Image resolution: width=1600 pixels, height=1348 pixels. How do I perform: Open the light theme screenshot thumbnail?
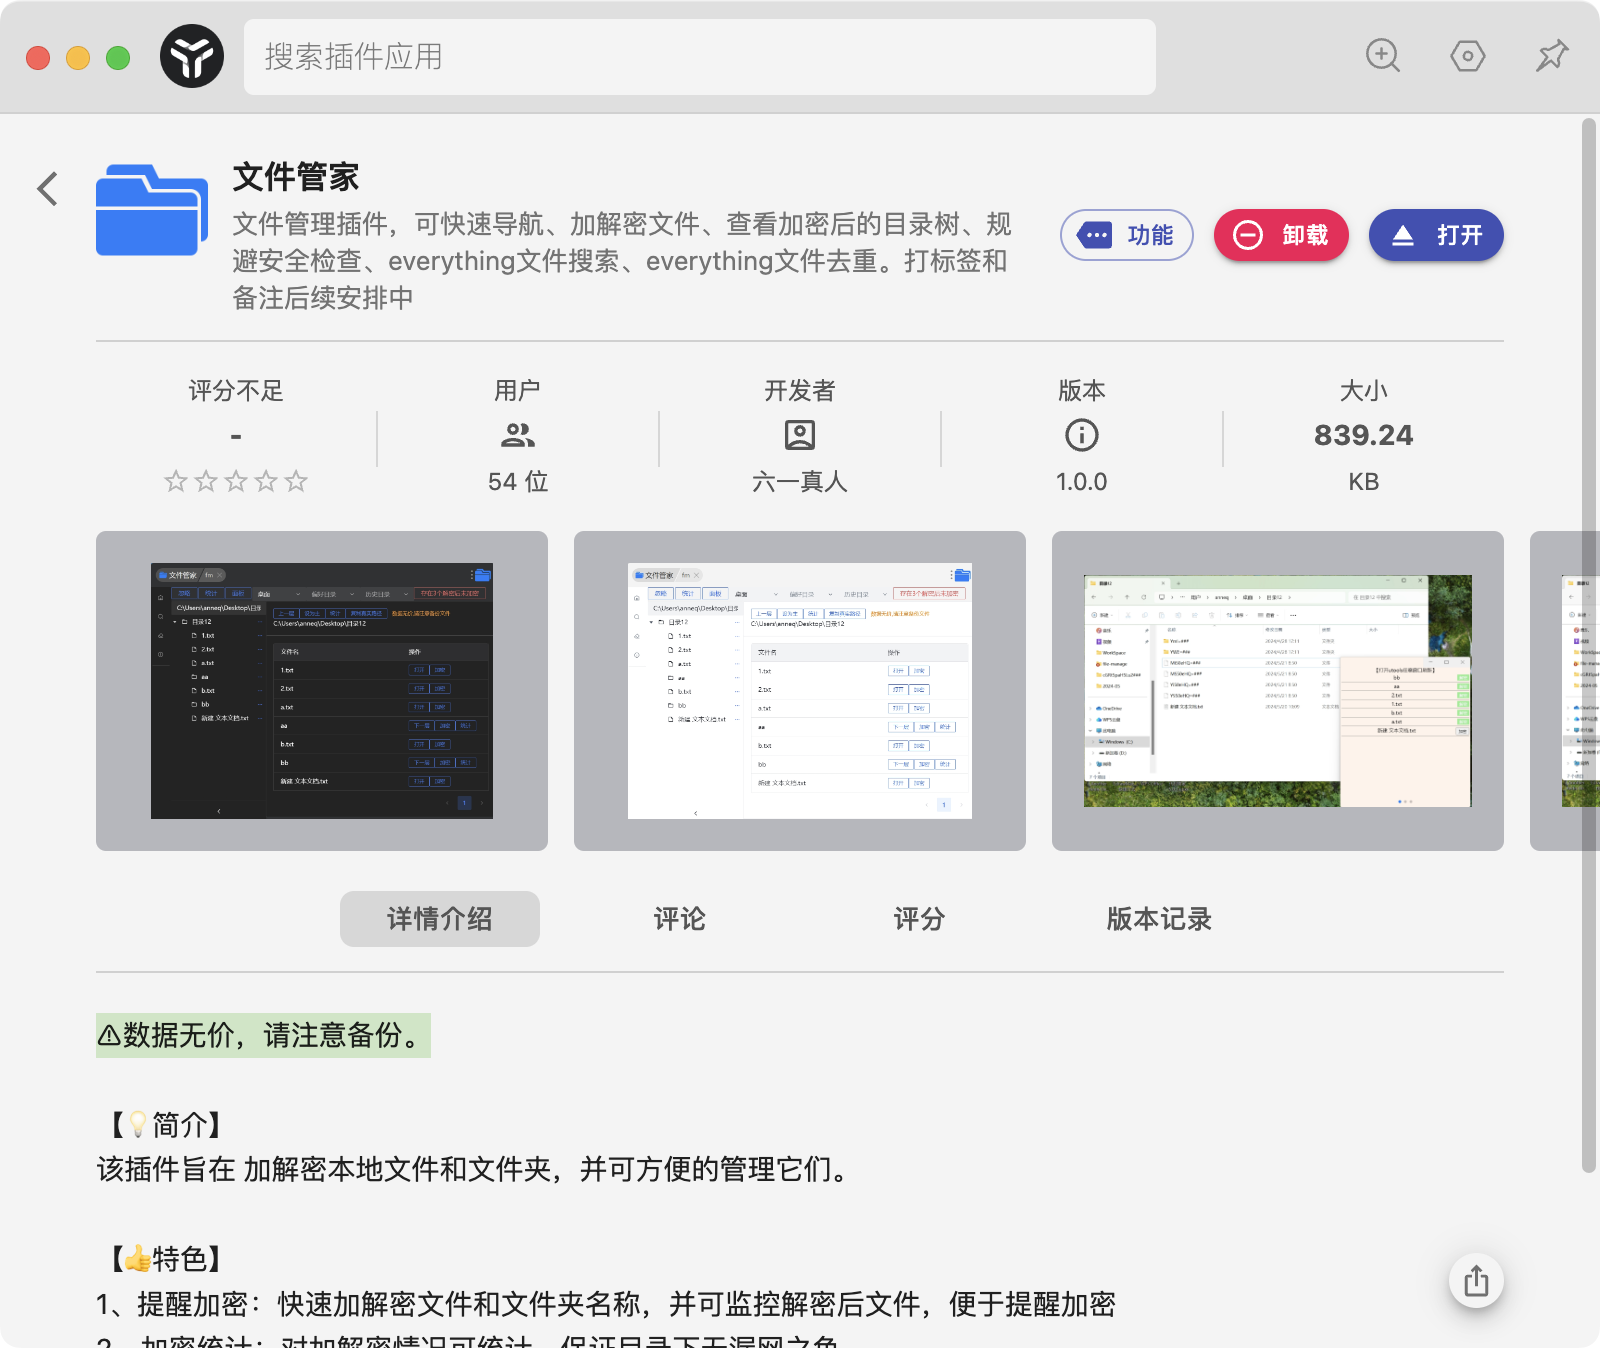click(x=800, y=691)
